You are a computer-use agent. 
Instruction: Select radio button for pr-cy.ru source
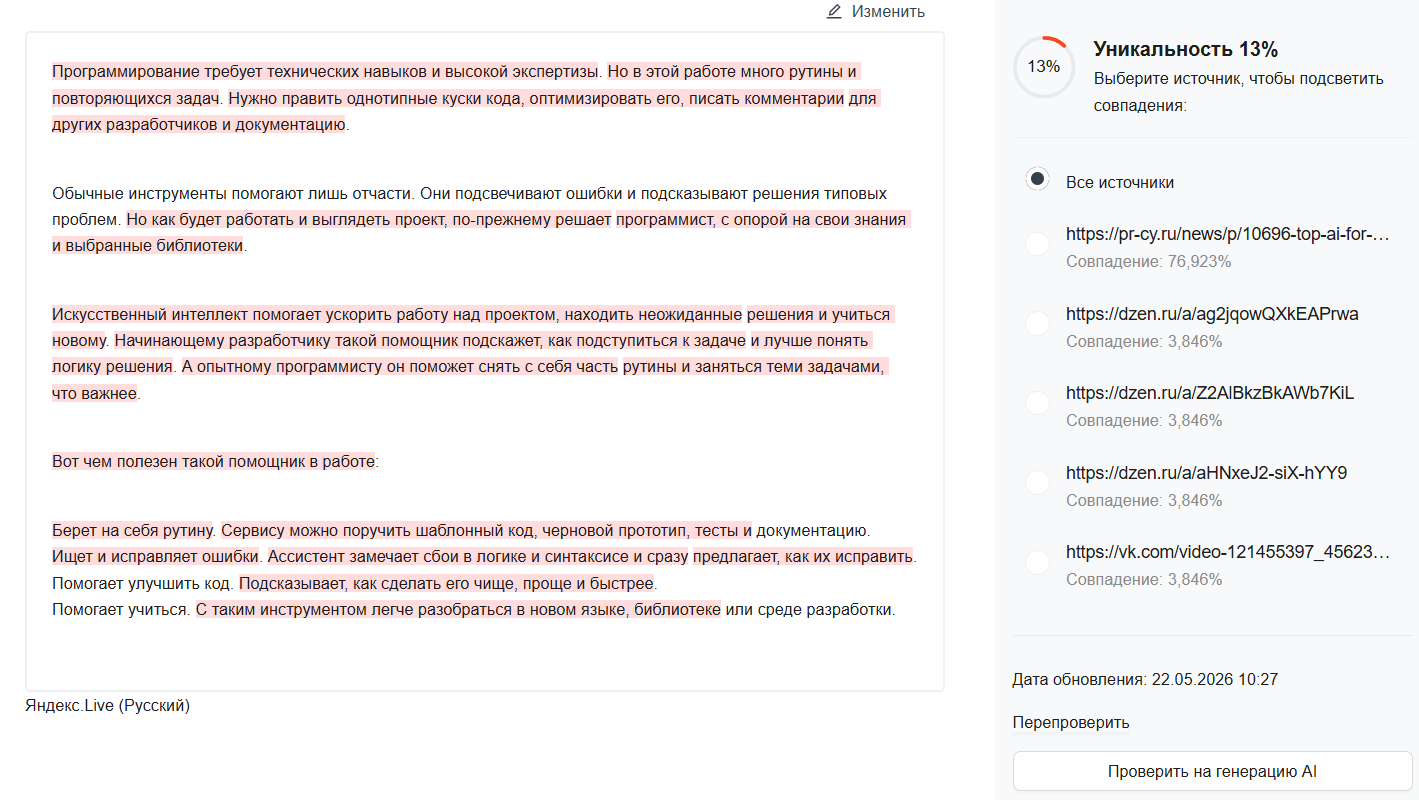click(1038, 244)
